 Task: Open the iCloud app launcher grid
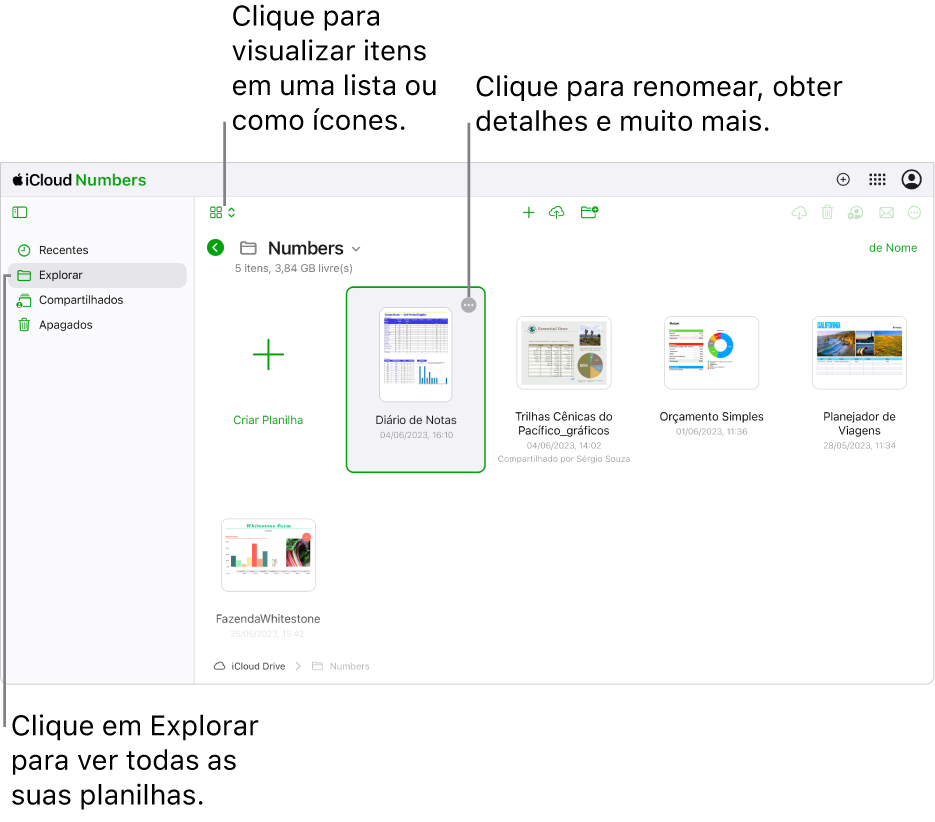877,180
